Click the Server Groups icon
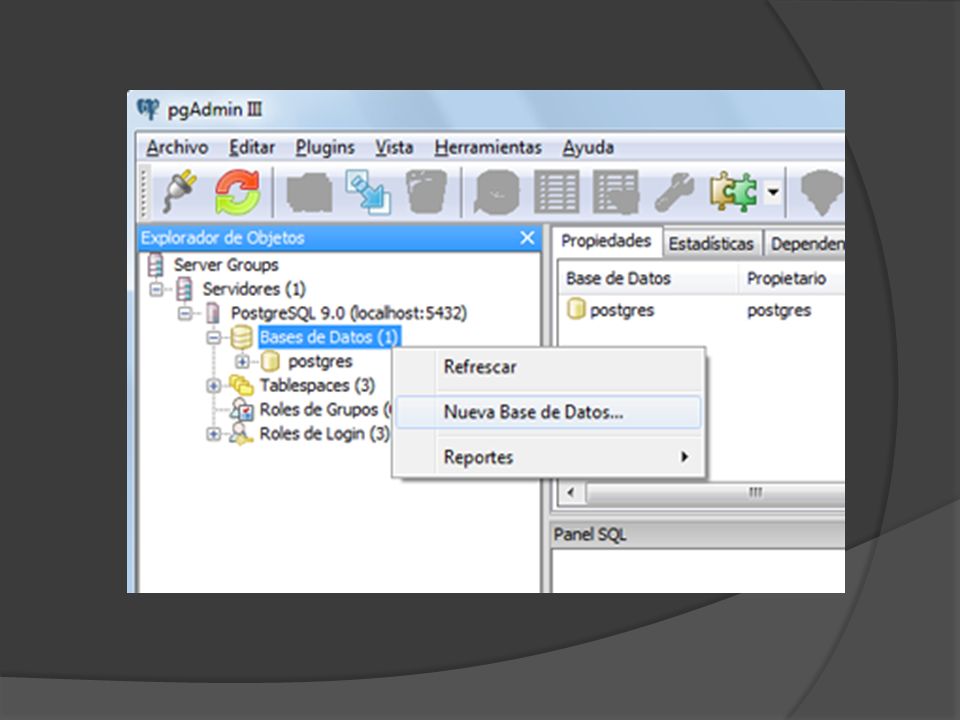The height and width of the screenshot is (720, 960). tap(156, 264)
